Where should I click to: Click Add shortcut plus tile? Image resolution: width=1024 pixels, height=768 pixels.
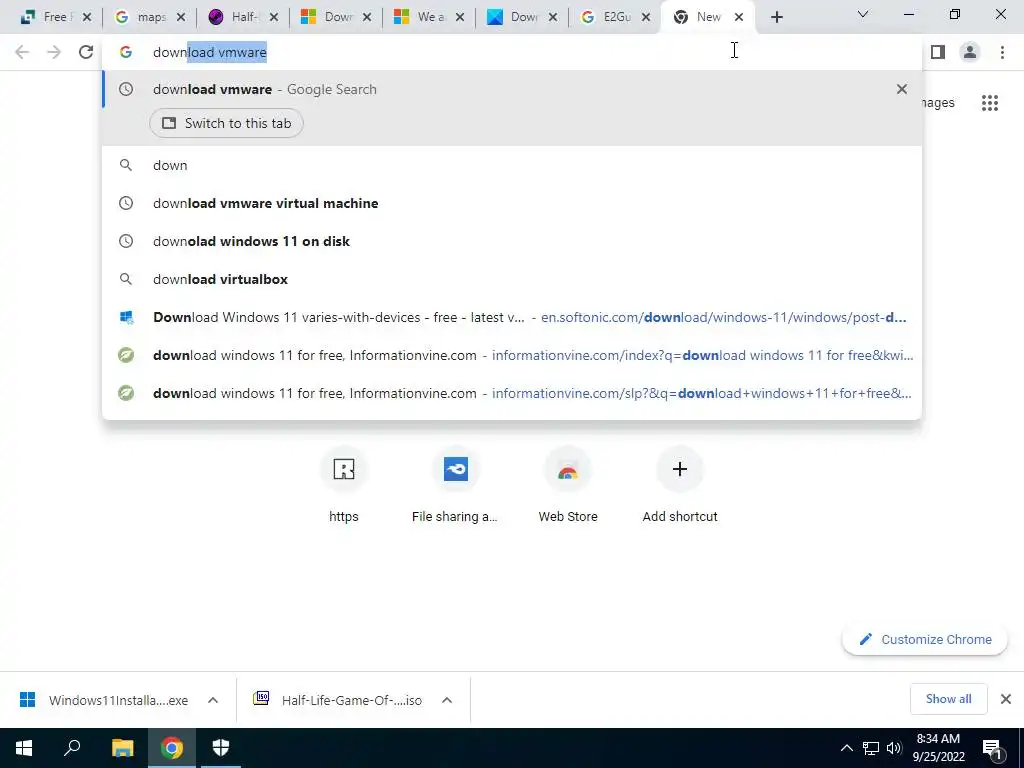point(680,487)
